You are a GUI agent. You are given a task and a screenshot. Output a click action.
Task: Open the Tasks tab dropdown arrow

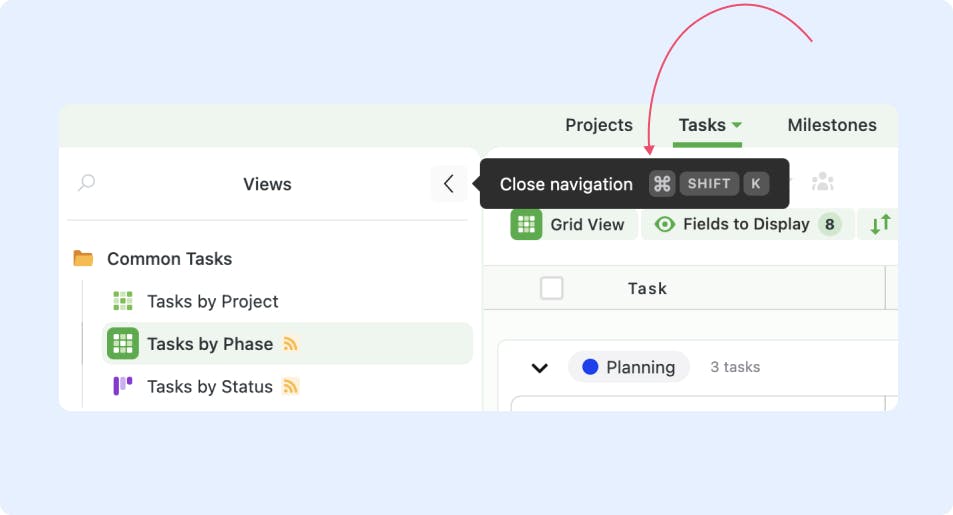point(737,125)
